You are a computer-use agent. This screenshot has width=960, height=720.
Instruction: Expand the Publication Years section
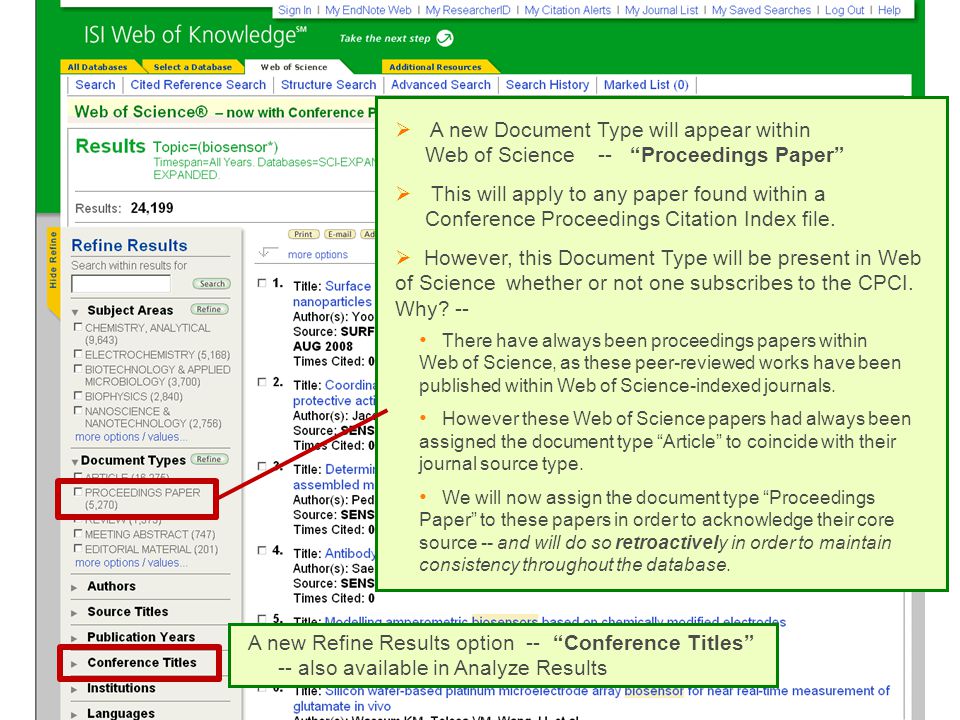[74, 639]
